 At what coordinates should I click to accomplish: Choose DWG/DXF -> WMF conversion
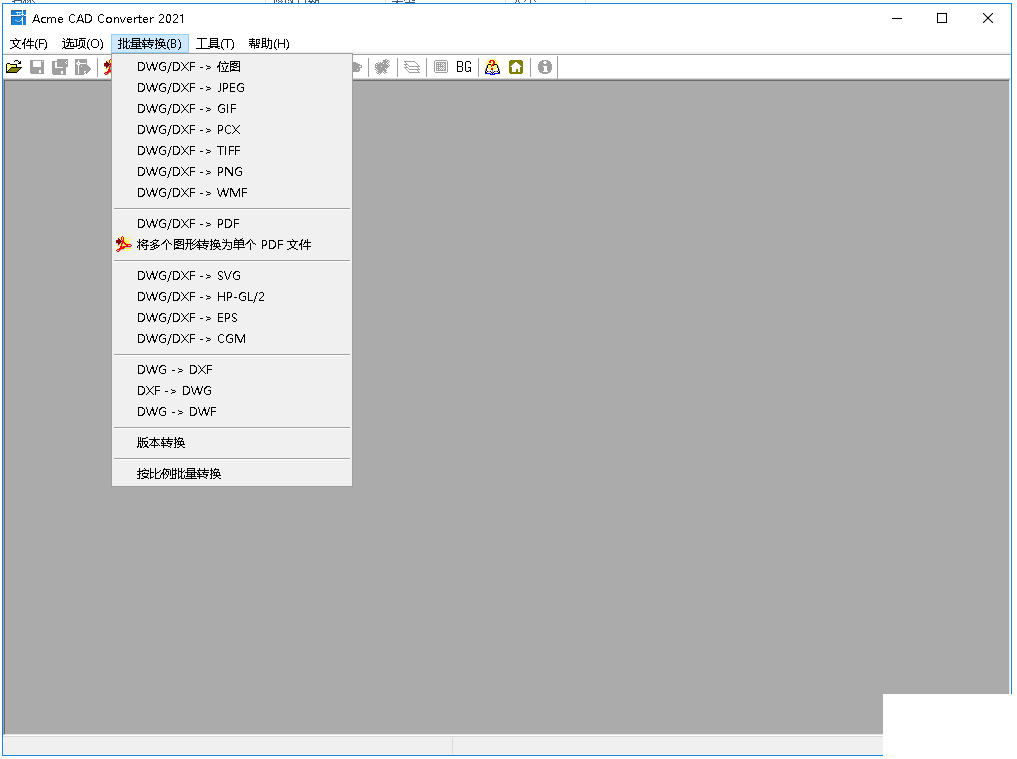(232, 193)
